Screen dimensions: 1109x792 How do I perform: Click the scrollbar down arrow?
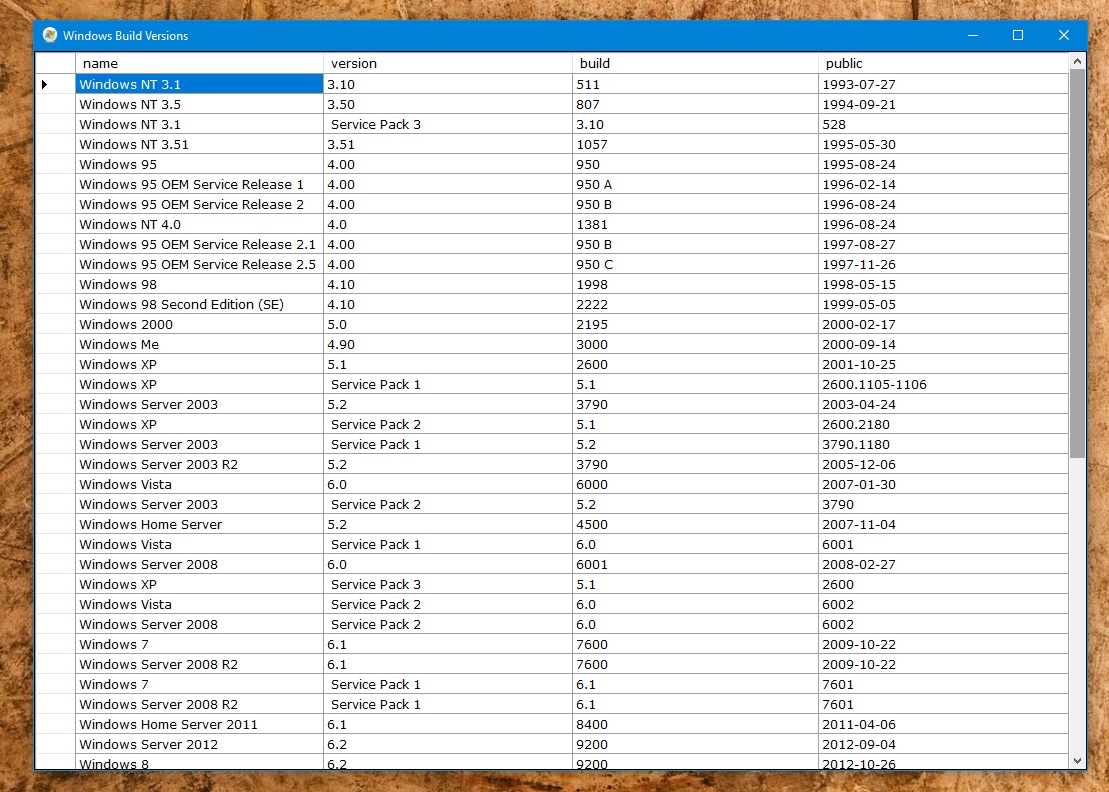tap(1077, 761)
